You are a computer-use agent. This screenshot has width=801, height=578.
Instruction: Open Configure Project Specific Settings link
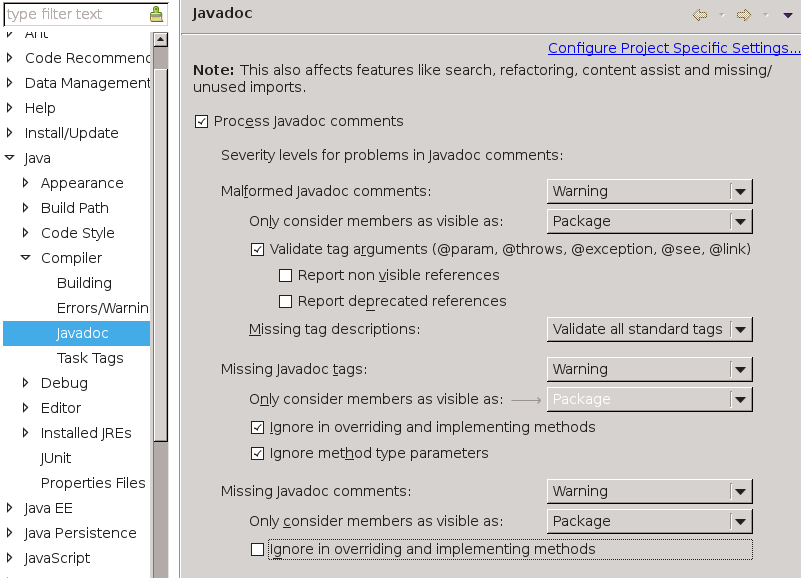674,48
